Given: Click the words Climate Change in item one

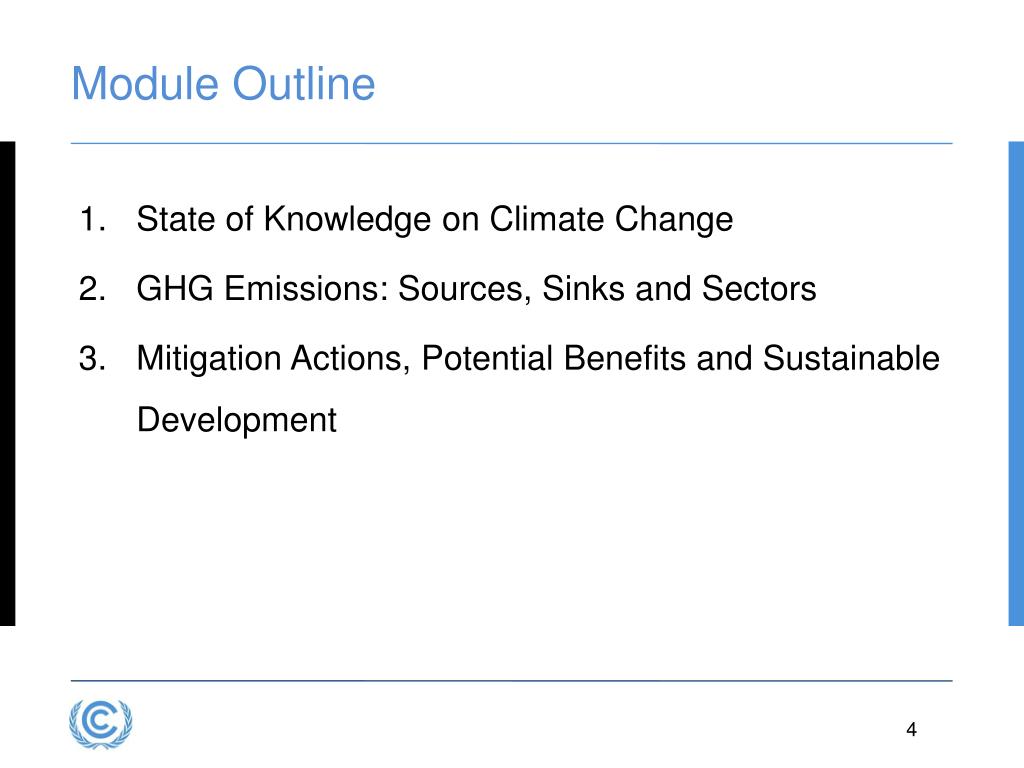Looking at the screenshot, I should click(x=611, y=219).
